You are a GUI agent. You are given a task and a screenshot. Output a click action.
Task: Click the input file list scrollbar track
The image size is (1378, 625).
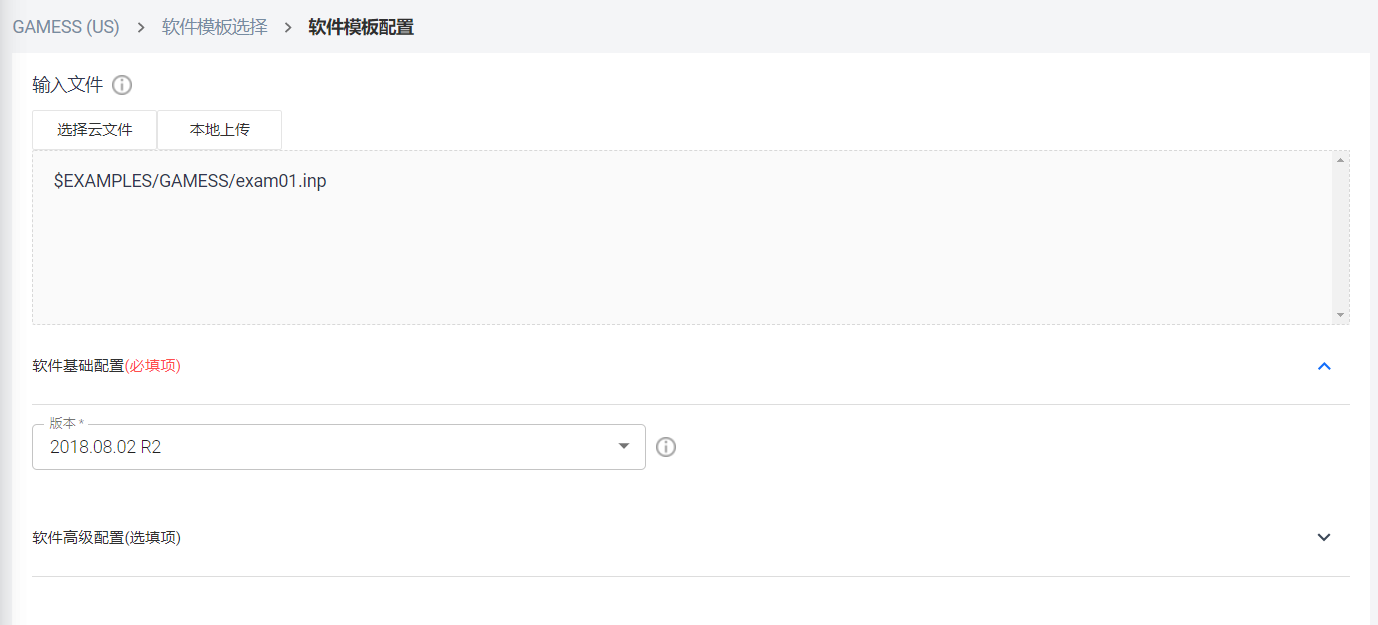[1340, 238]
